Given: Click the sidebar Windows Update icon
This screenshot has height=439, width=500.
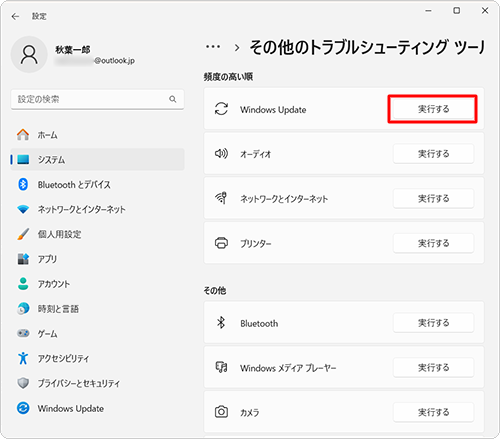Looking at the screenshot, I should pyautogui.click(x=23, y=408).
